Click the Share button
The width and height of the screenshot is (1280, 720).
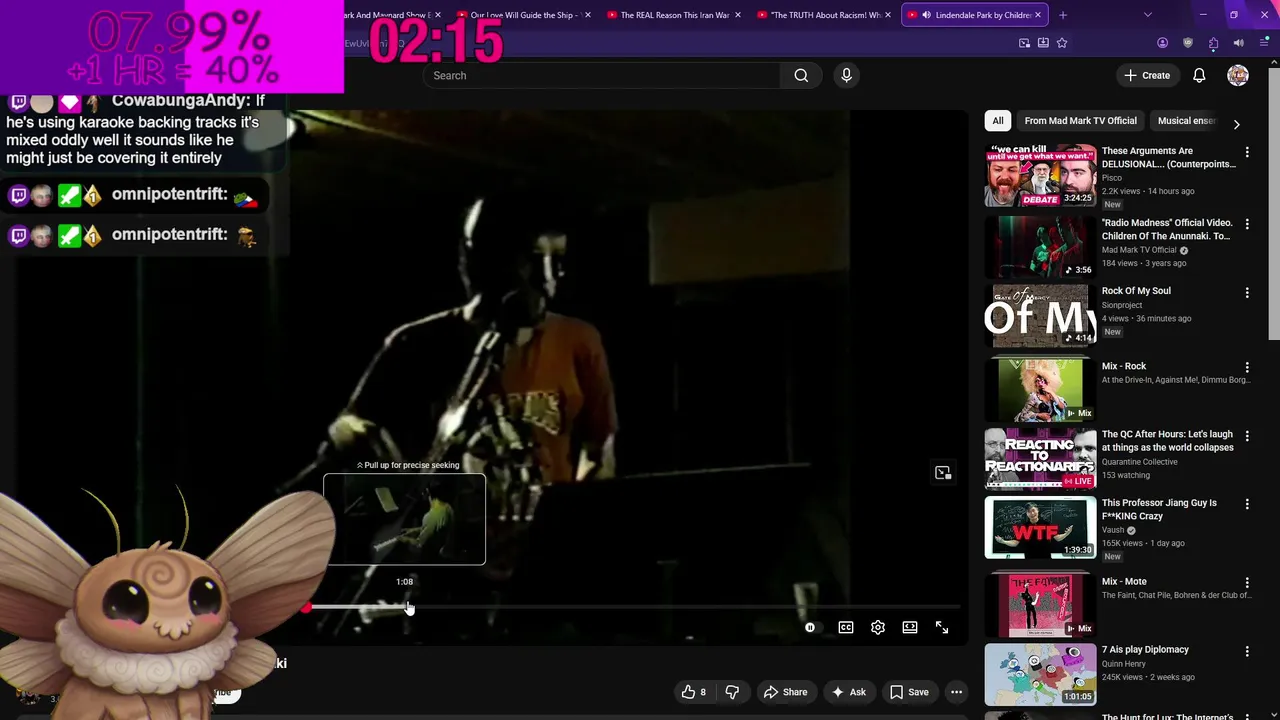[785, 692]
